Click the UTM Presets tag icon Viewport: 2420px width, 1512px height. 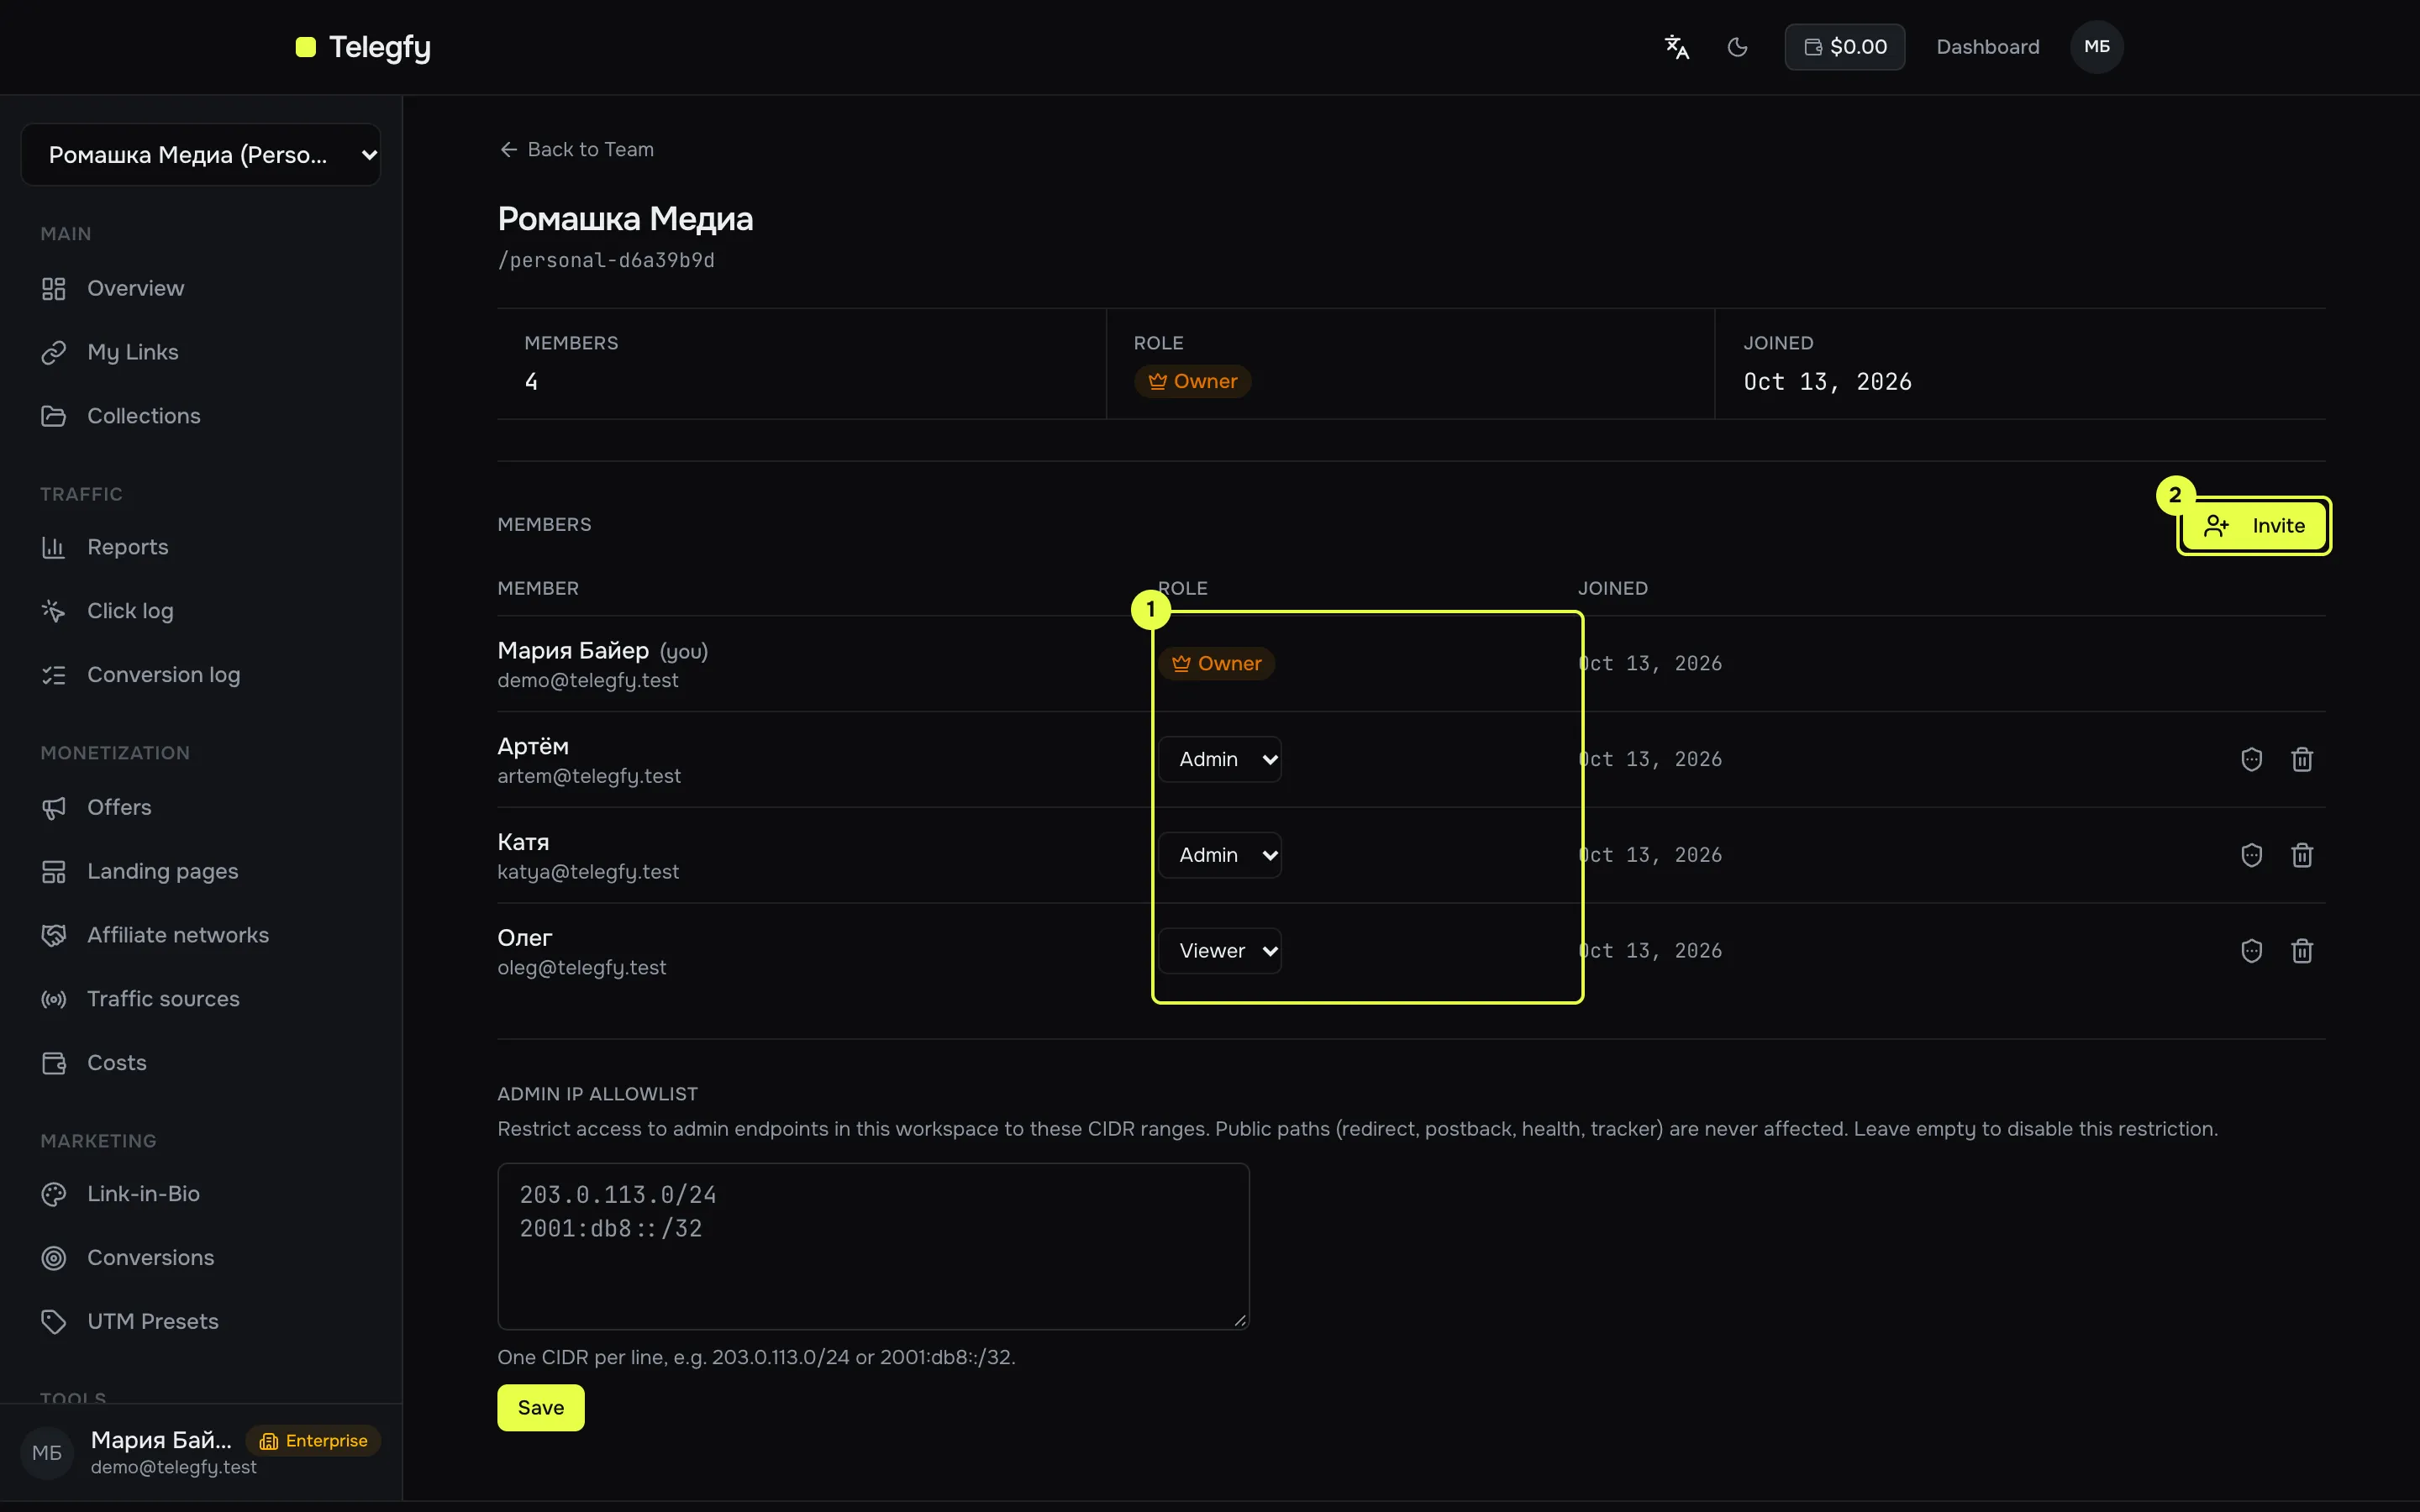coord(54,1322)
